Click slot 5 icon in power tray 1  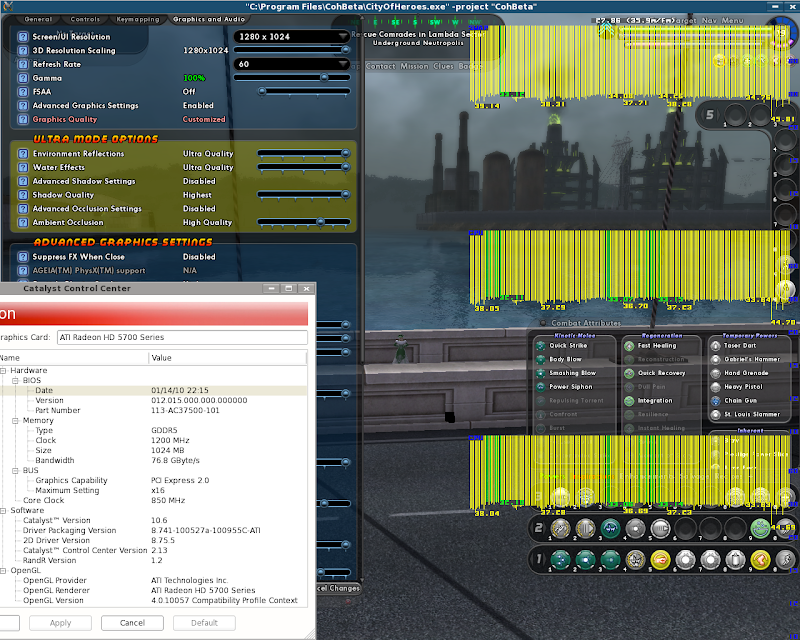pos(660,560)
